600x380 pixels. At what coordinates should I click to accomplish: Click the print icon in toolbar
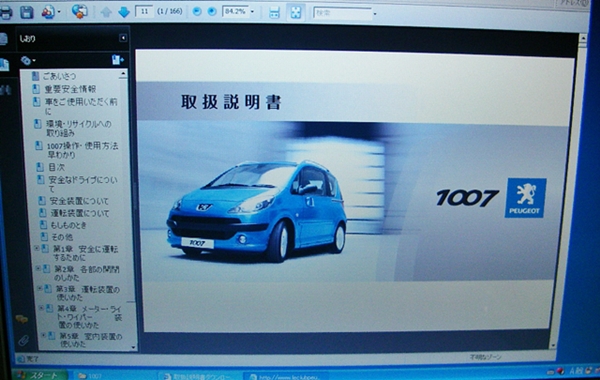(x=6, y=13)
